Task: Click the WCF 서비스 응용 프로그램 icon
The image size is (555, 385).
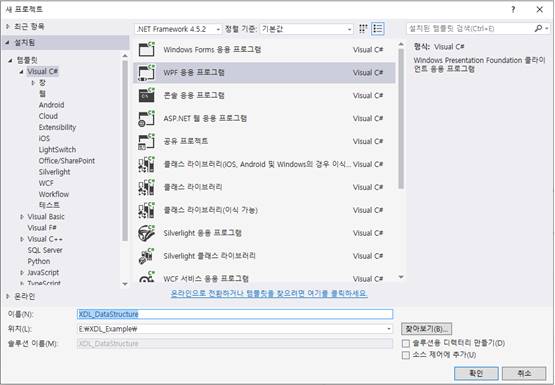Action: pos(146,277)
